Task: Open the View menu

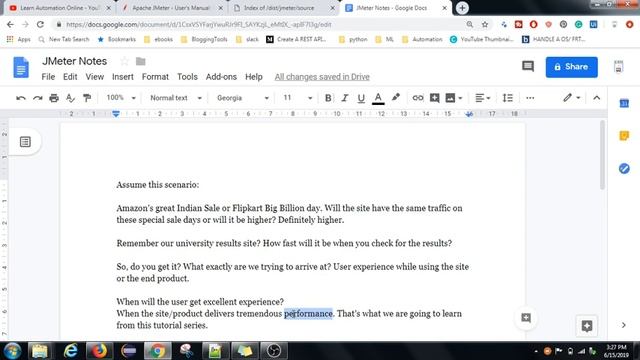Action: (x=94, y=77)
